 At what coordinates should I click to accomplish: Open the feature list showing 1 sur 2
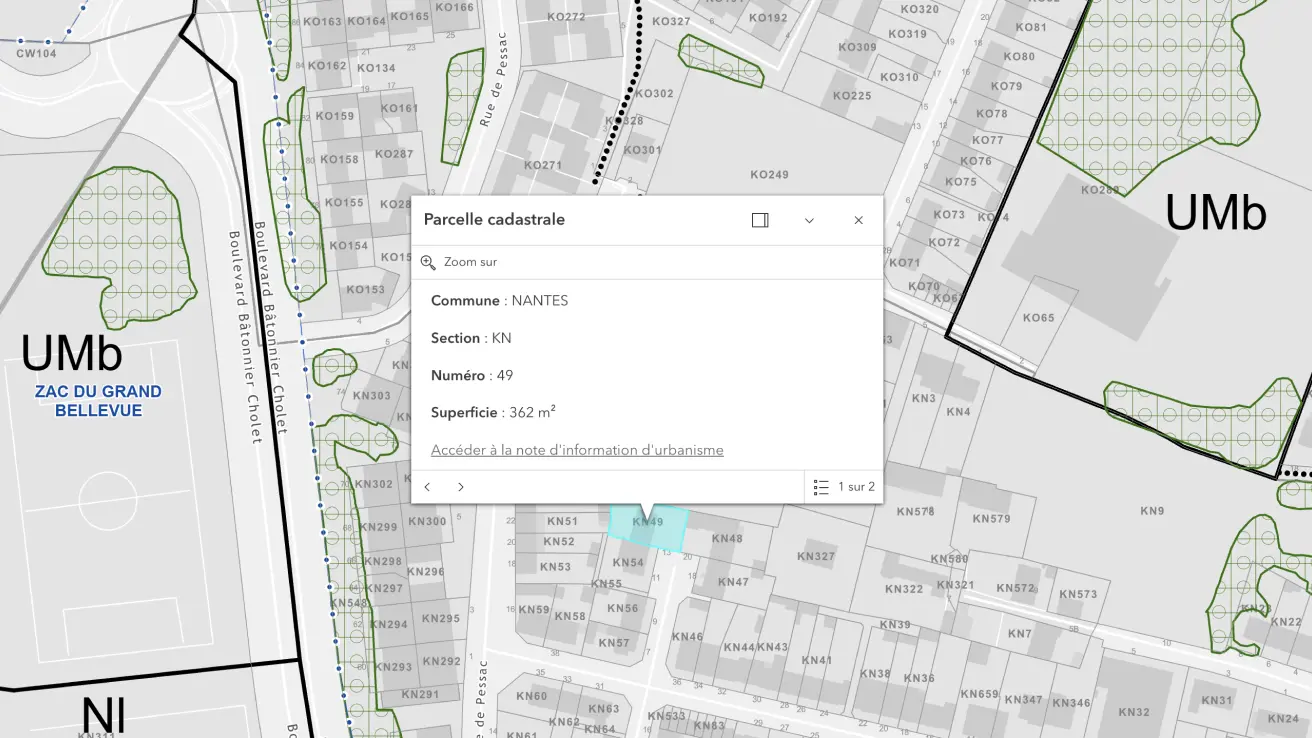pyautogui.click(x=844, y=487)
